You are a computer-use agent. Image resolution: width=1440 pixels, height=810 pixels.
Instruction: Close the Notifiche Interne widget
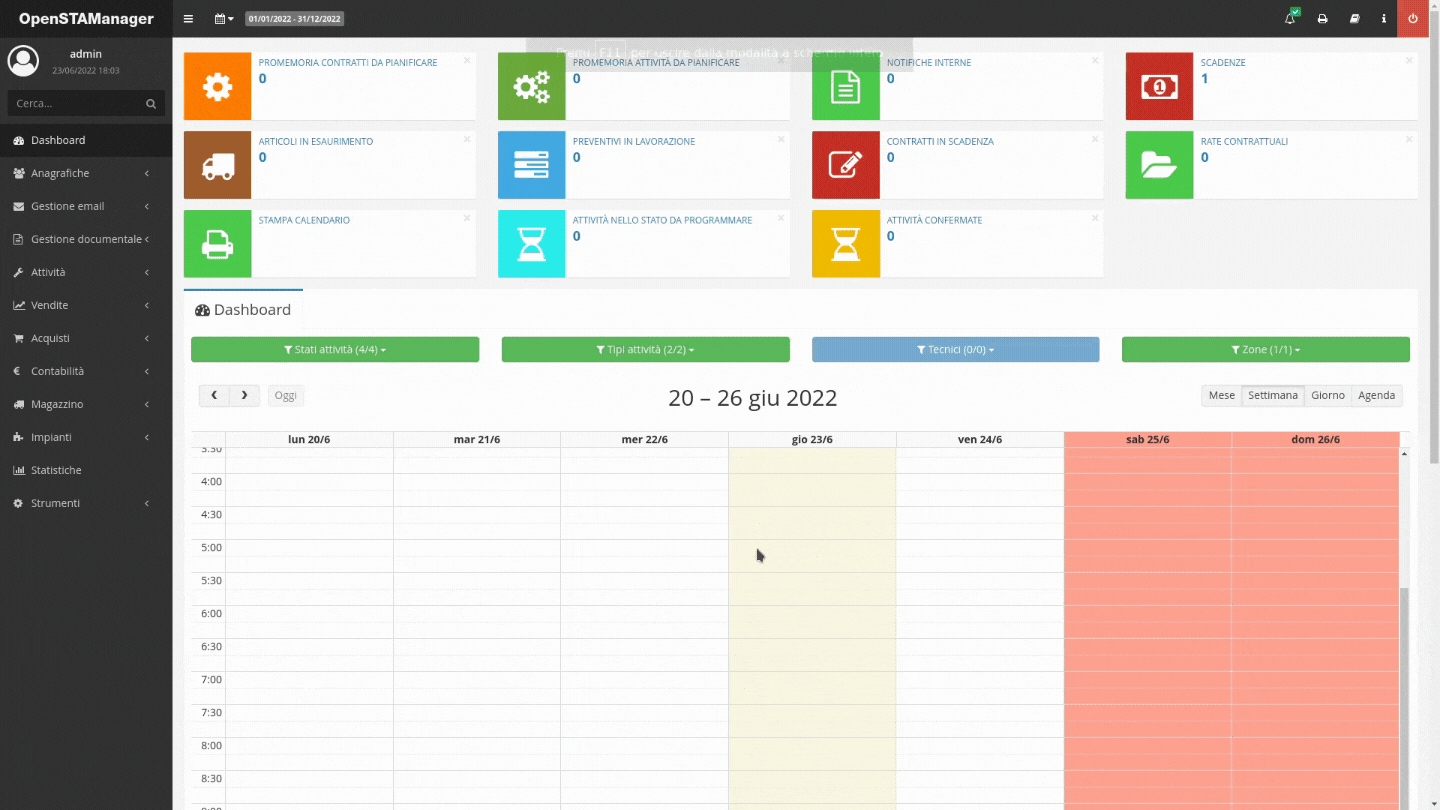[x=1095, y=61]
